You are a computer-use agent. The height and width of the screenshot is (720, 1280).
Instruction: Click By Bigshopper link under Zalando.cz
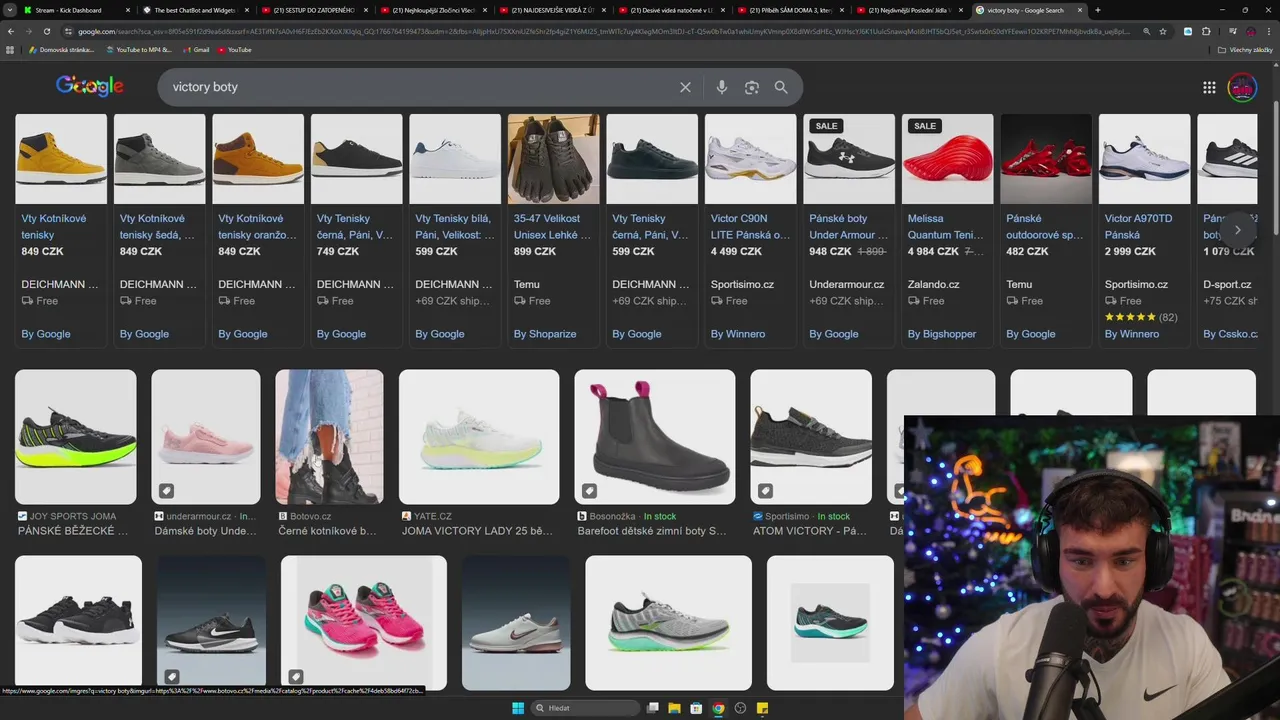[942, 334]
